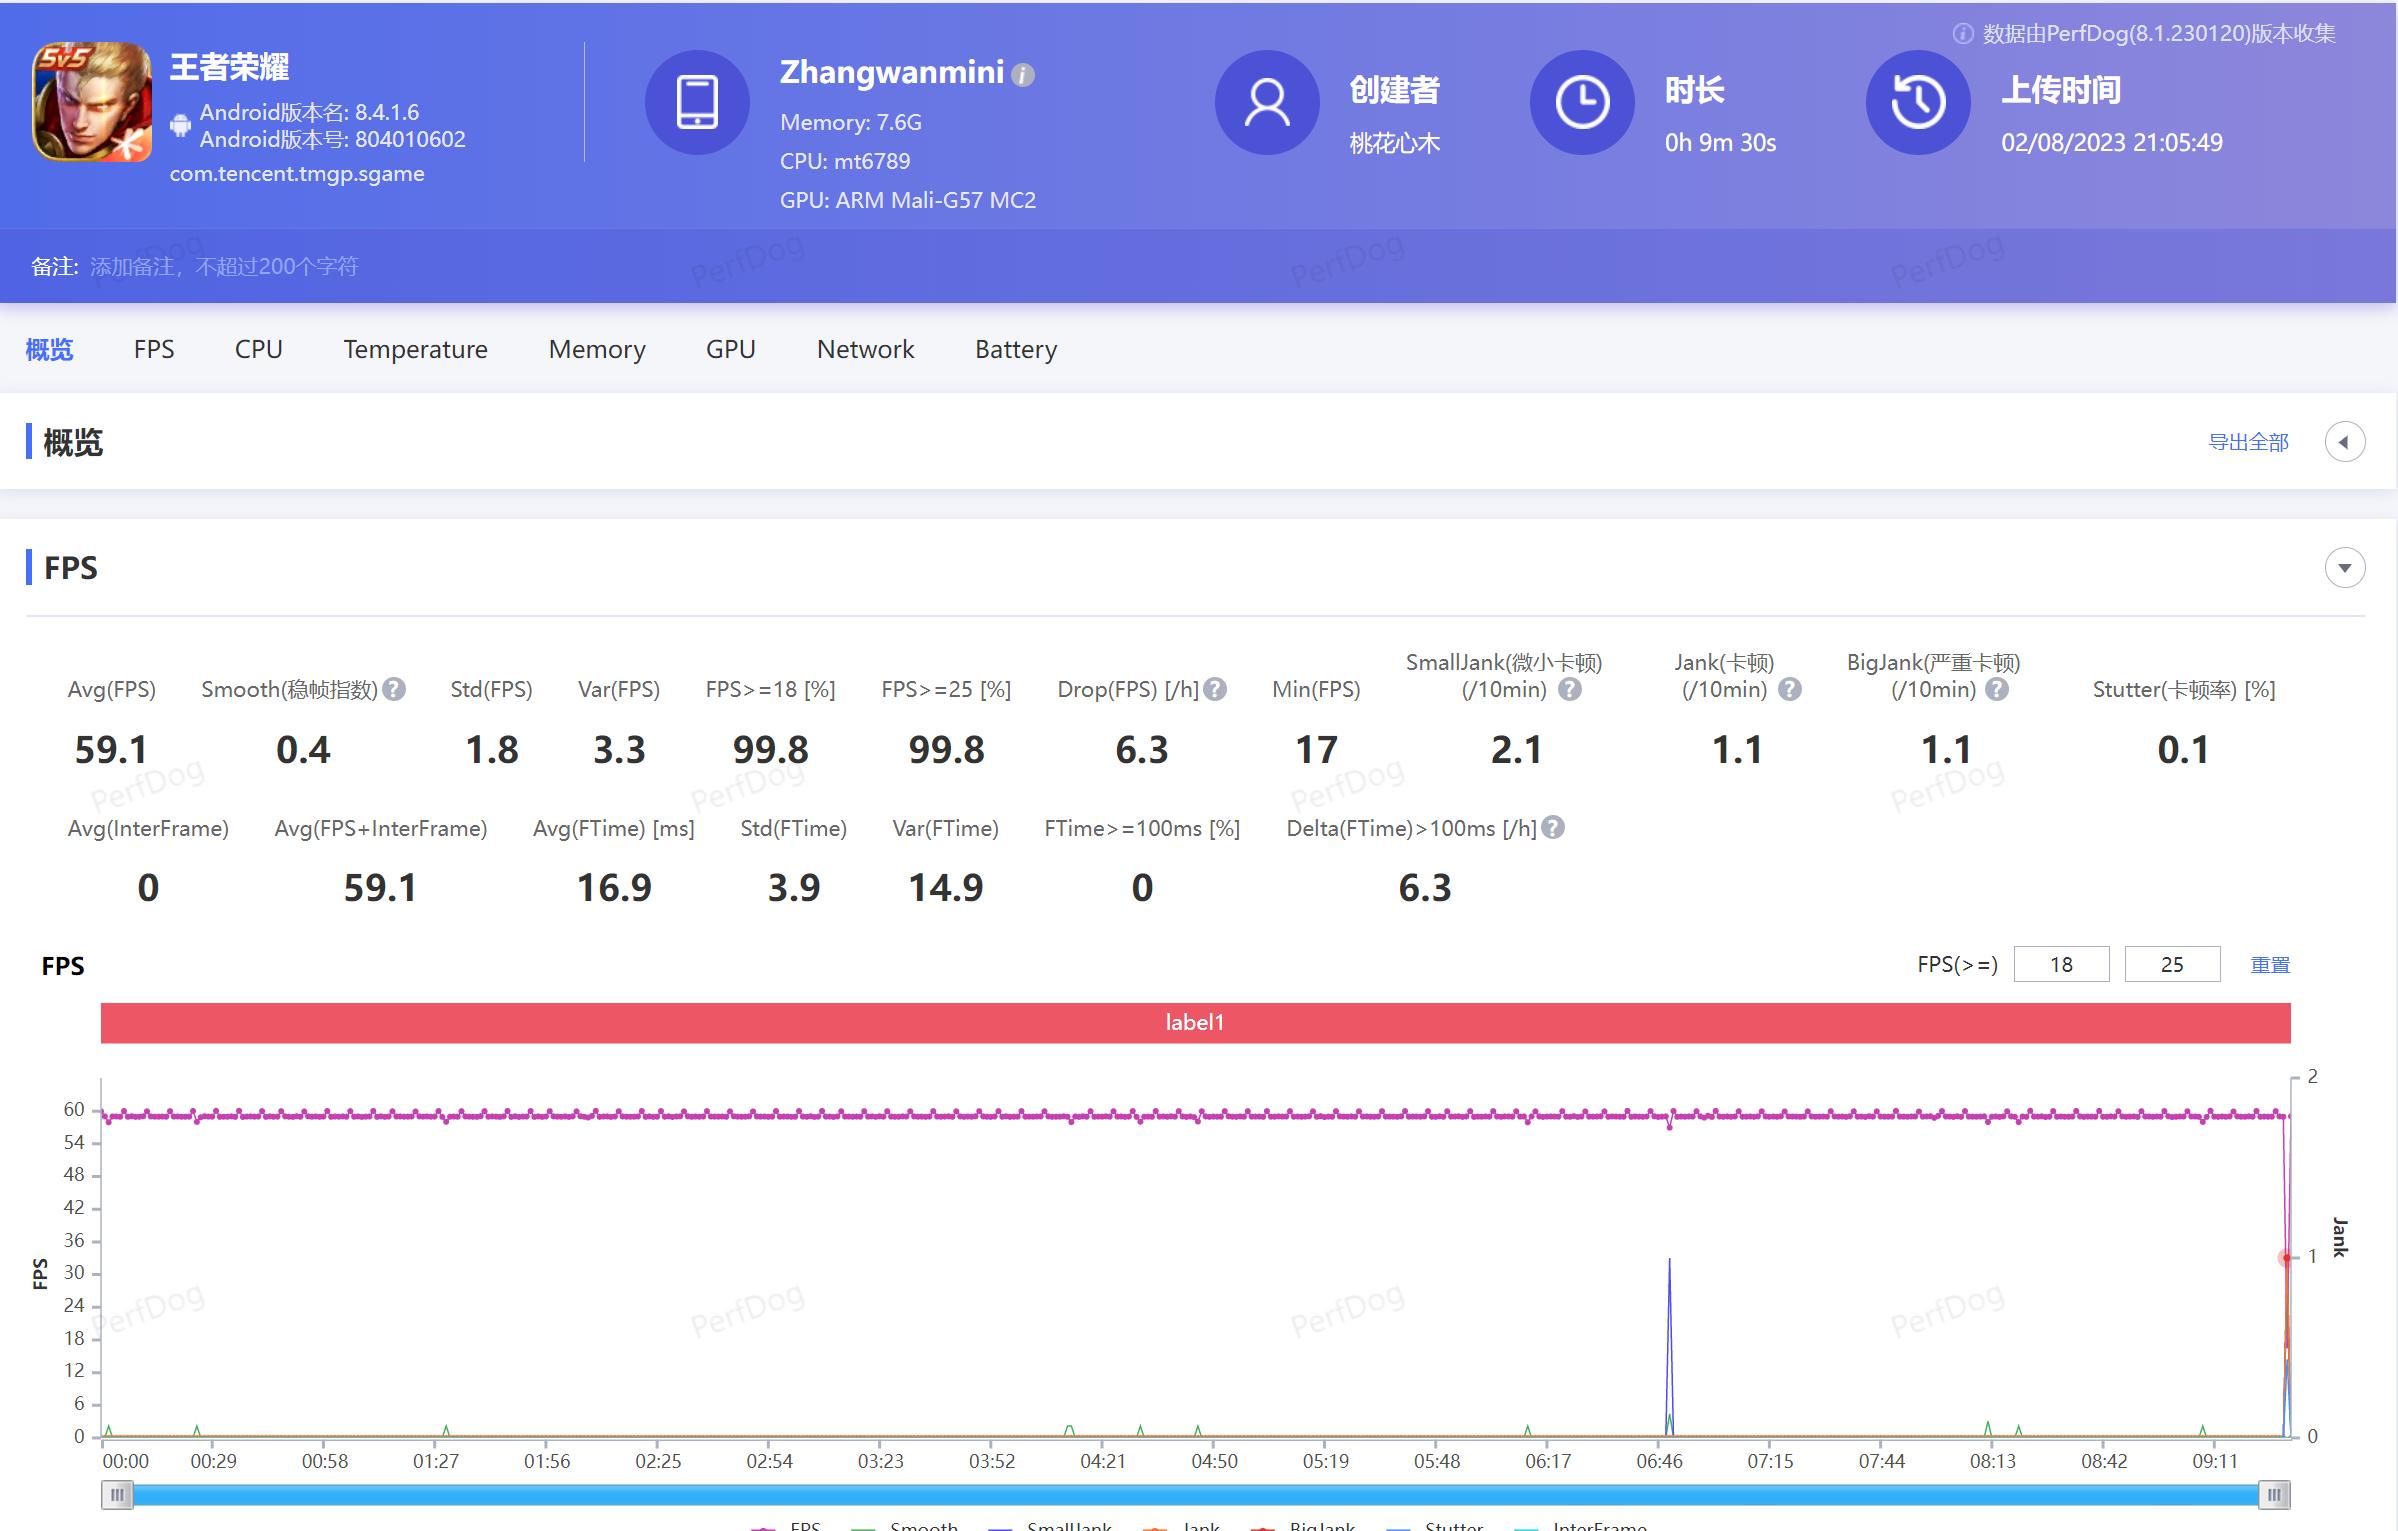Click the red label1 bar above the chart
The image size is (2398, 1531).
[x=1195, y=1022]
